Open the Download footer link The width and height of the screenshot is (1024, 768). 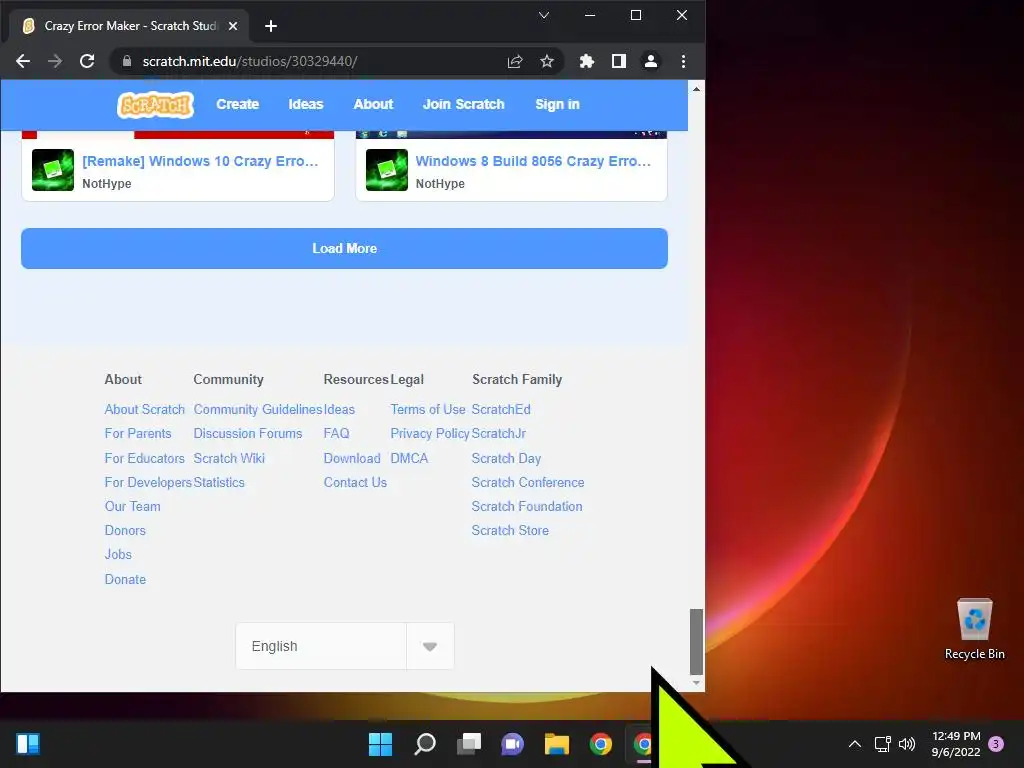[x=352, y=458]
